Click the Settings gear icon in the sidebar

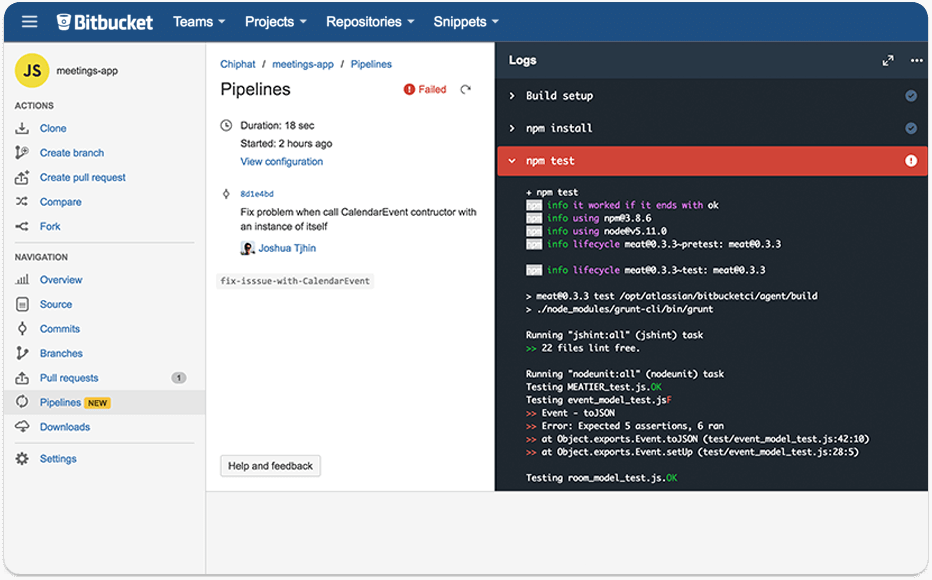(22, 459)
